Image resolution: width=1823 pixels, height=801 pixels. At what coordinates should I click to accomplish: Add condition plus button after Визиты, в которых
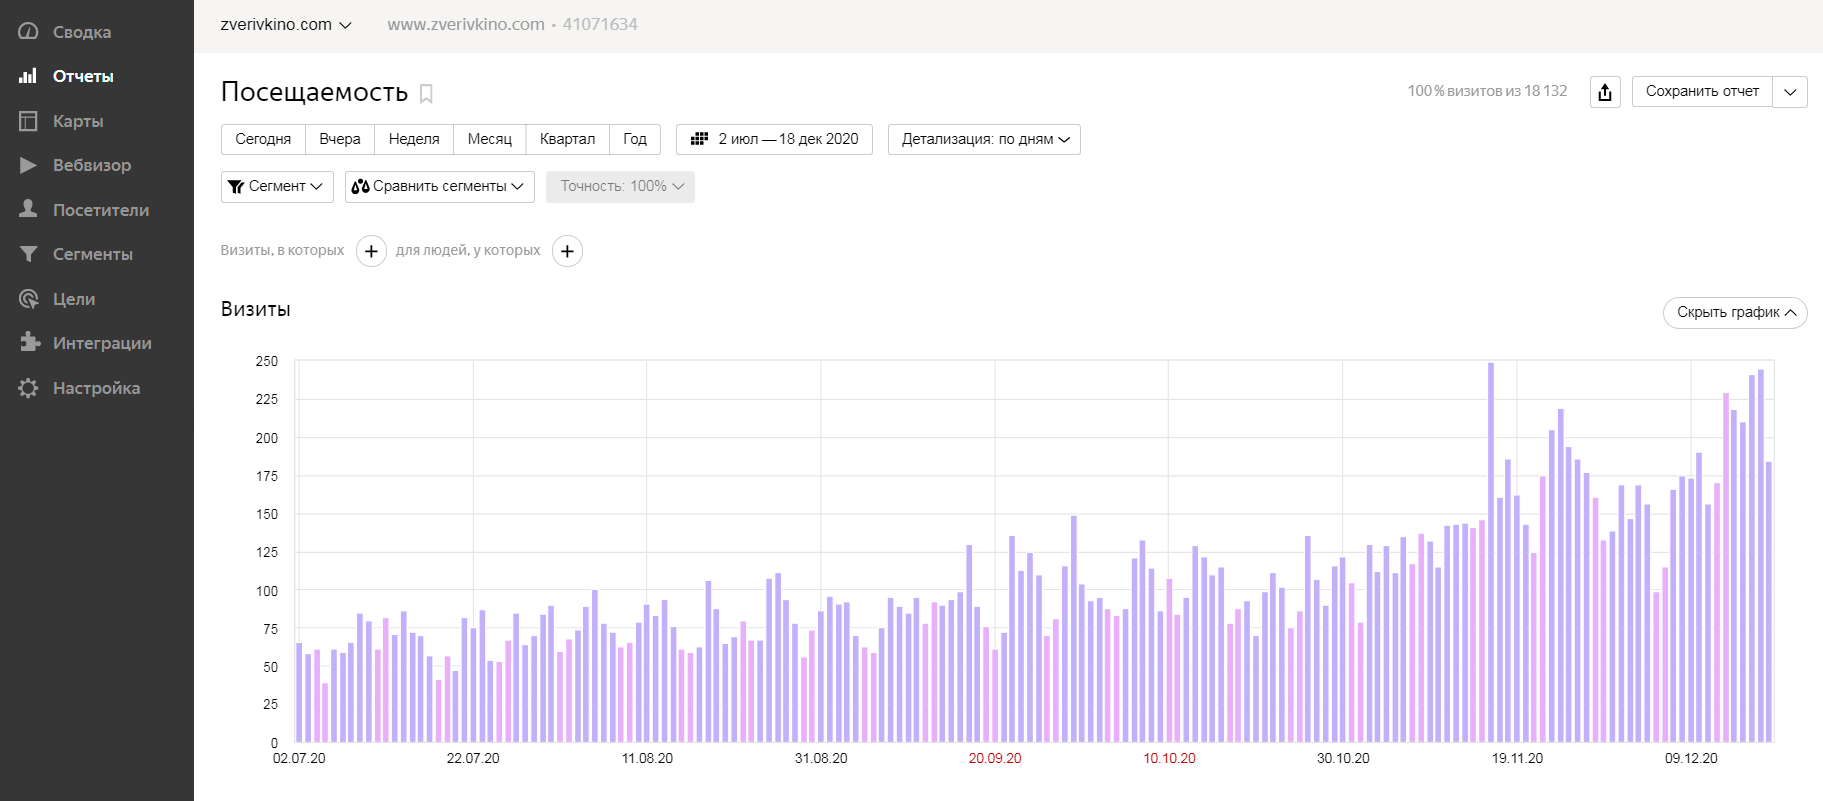(x=371, y=251)
